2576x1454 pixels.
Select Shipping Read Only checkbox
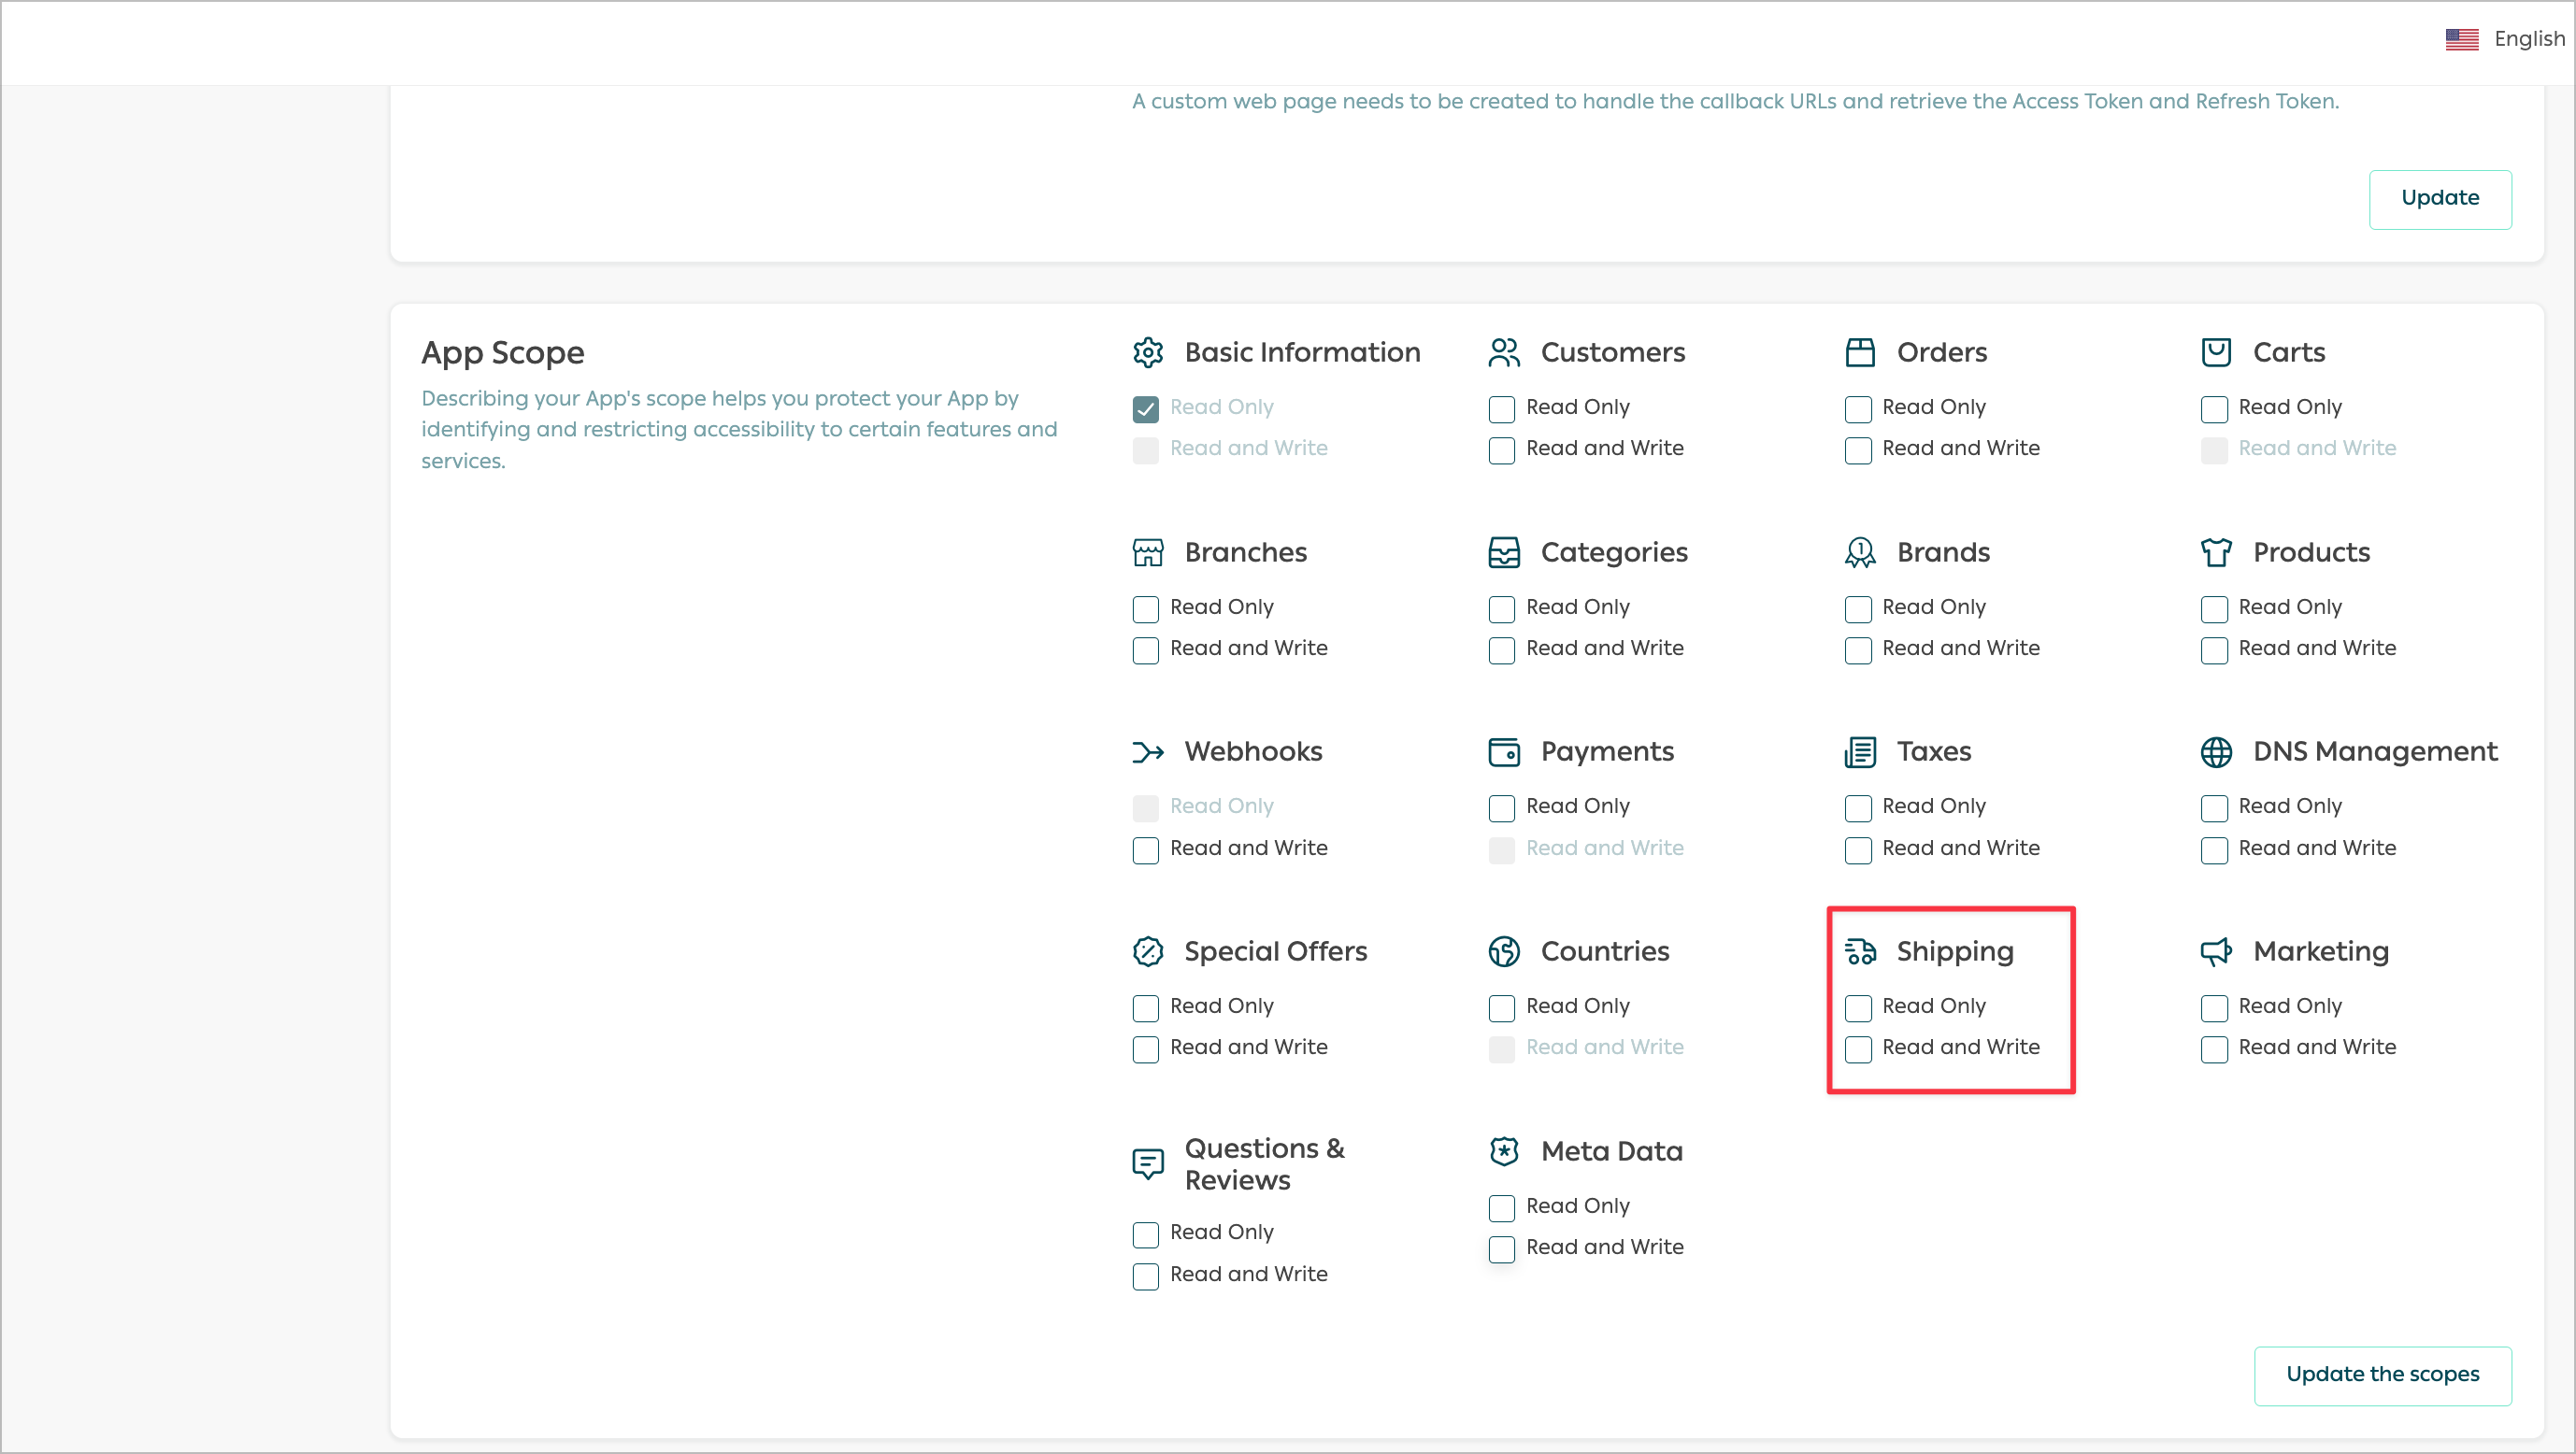pyautogui.click(x=1857, y=1008)
